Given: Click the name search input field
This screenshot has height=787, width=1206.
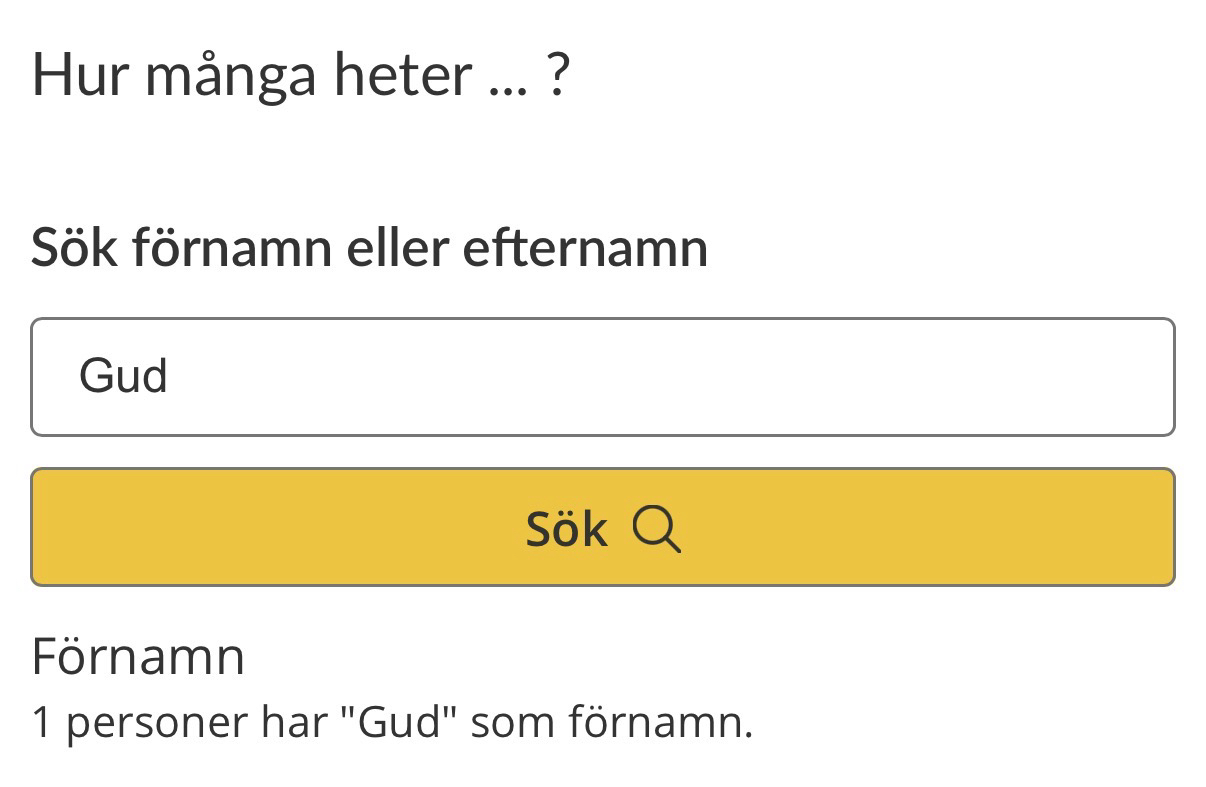Looking at the screenshot, I should [602, 377].
